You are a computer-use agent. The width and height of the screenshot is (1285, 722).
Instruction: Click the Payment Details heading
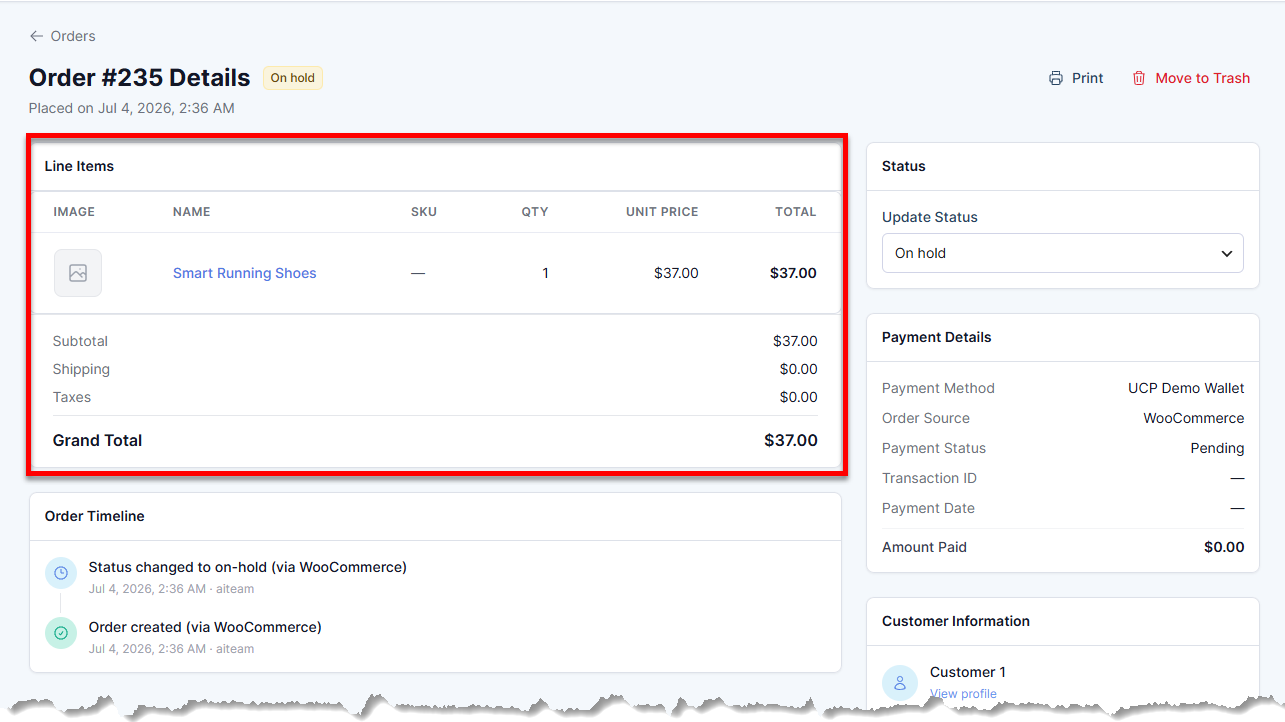tap(937, 337)
